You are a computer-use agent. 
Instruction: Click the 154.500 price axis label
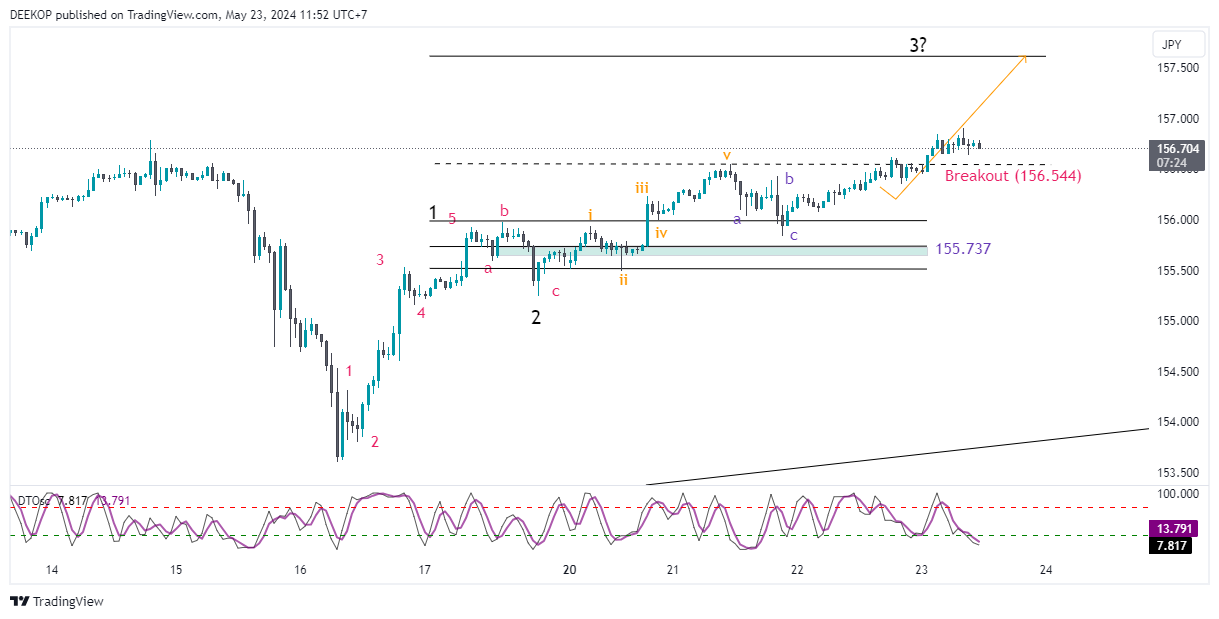1179,372
